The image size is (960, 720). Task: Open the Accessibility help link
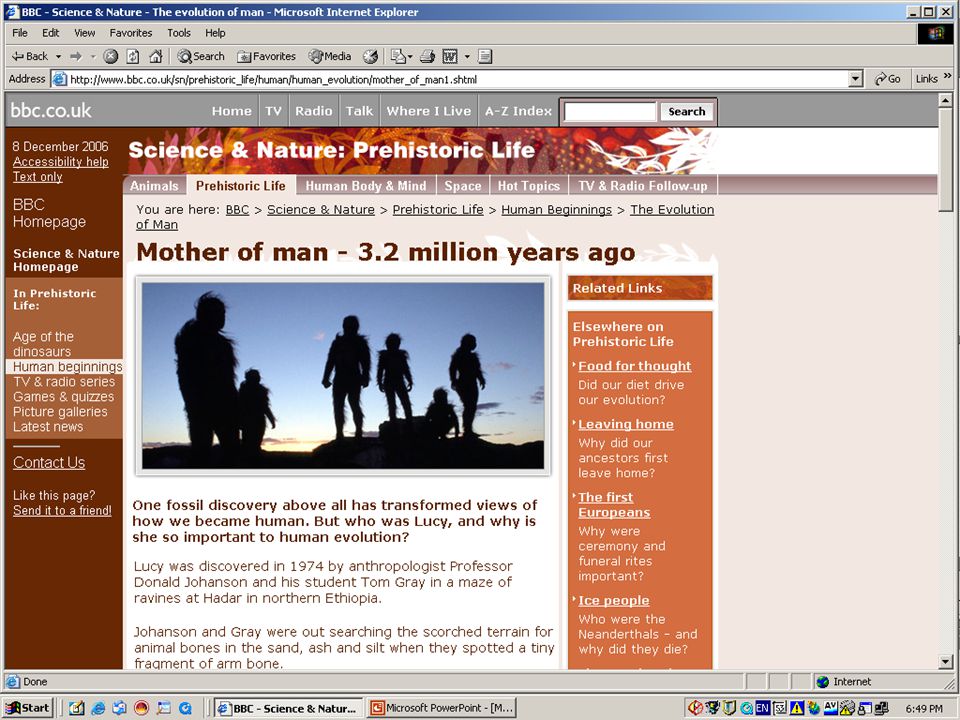click(x=61, y=162)
